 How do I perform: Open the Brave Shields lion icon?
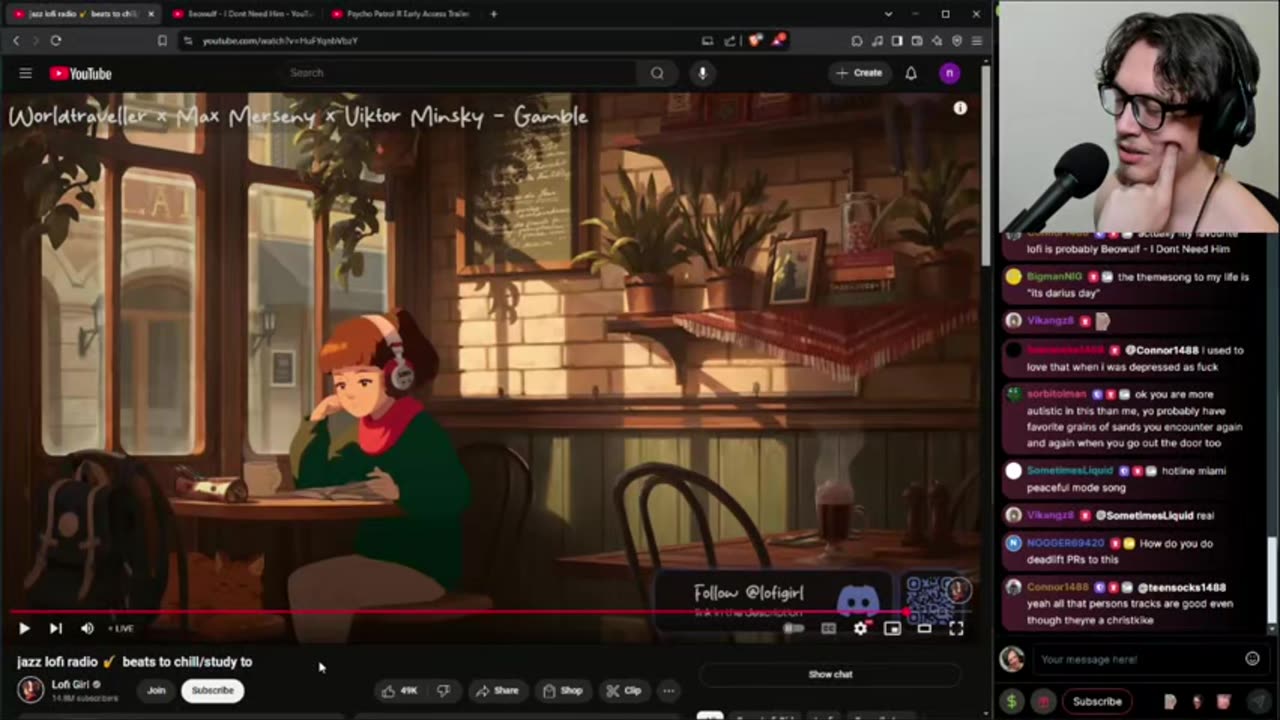(x=755, y=41)
